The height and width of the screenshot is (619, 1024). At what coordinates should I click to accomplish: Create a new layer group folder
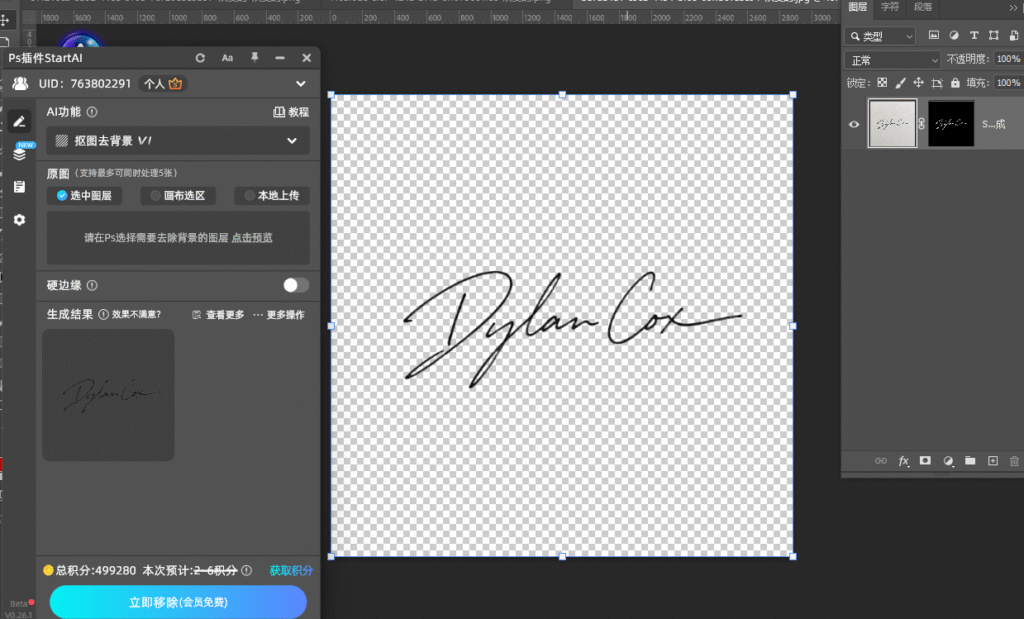tap(970, 460)
